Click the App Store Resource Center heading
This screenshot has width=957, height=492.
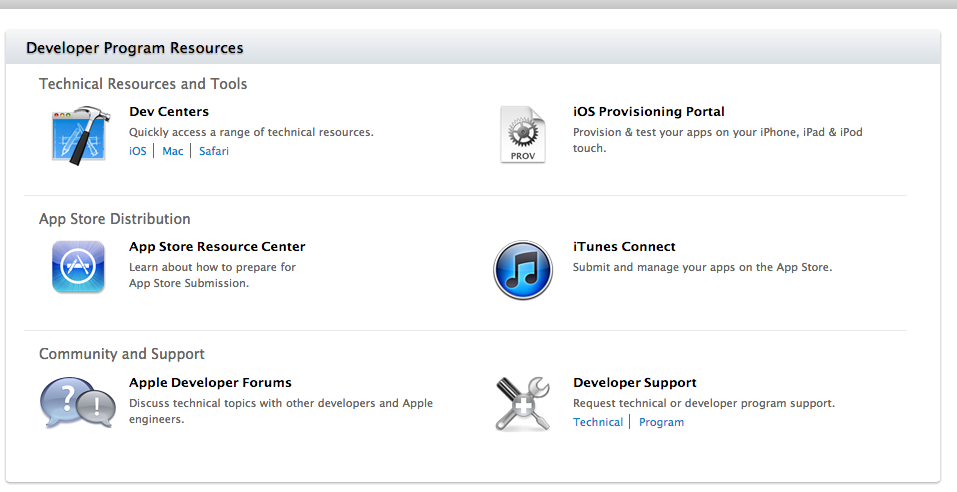(217, 247)
